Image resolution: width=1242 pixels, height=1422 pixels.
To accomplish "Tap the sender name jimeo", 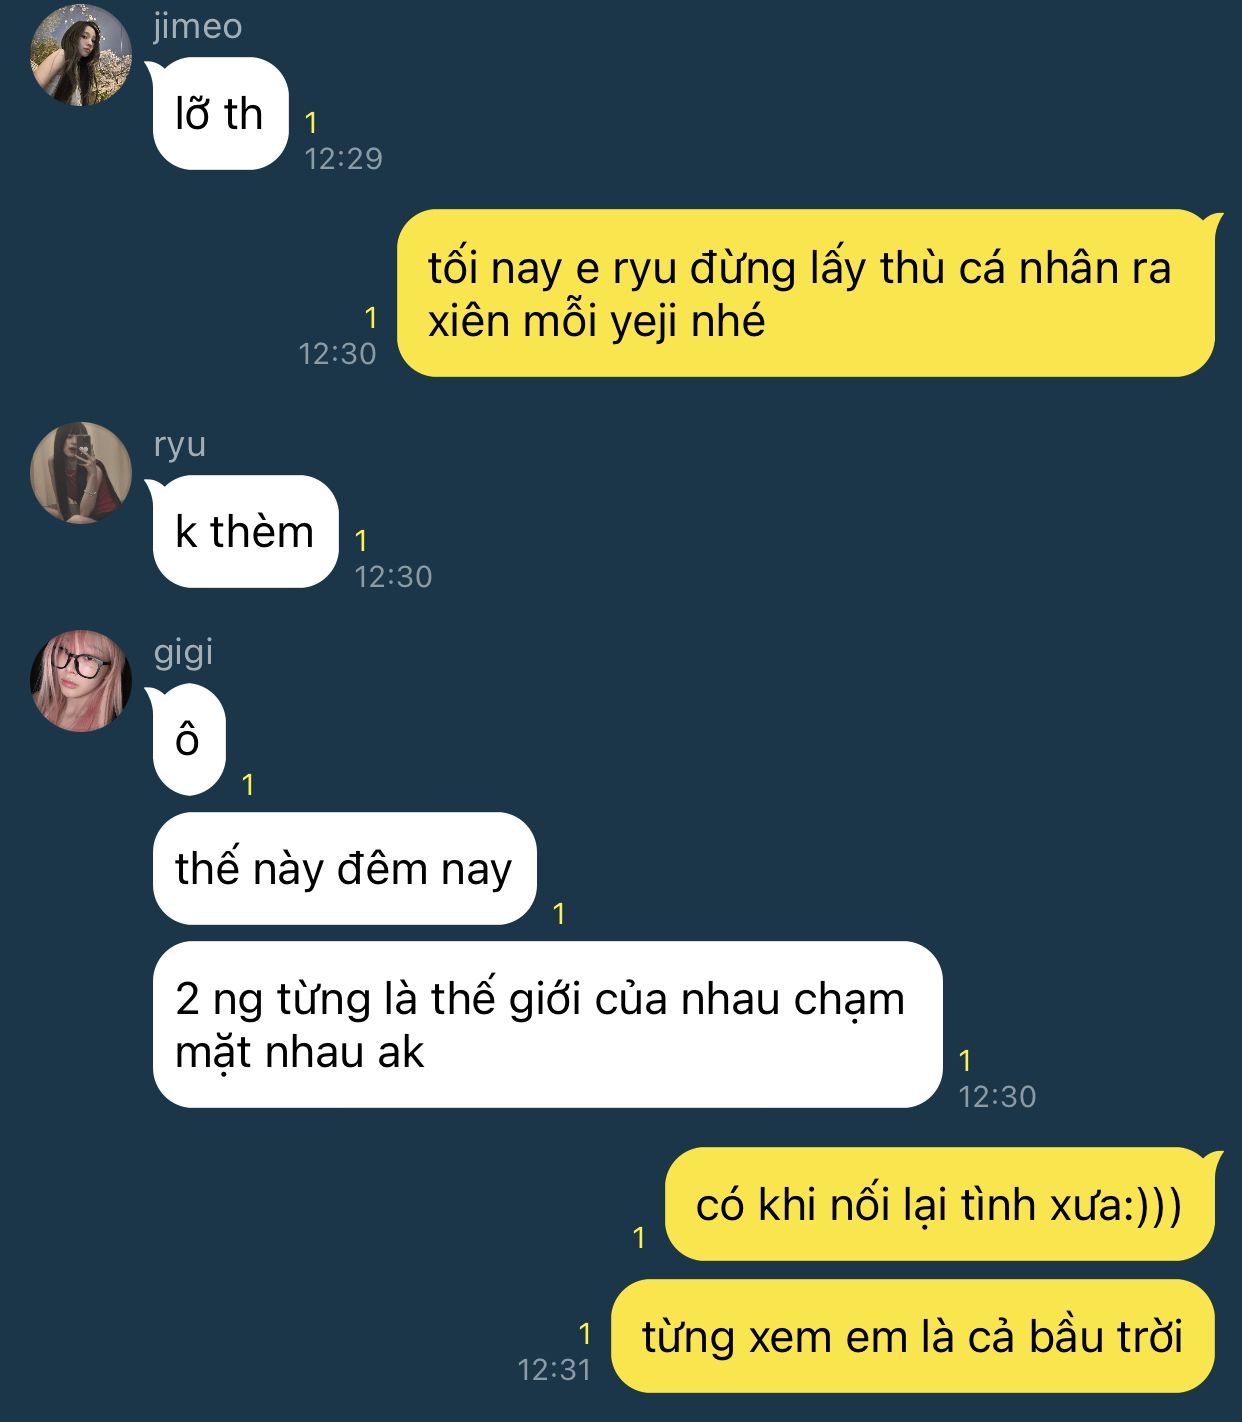I will point(197,26).
